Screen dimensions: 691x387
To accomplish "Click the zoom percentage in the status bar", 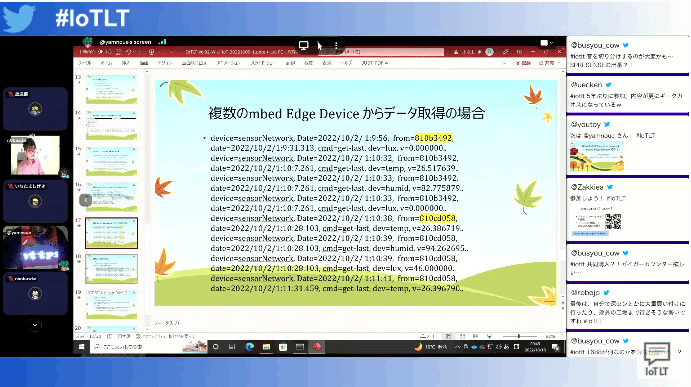I will point(550,336).
